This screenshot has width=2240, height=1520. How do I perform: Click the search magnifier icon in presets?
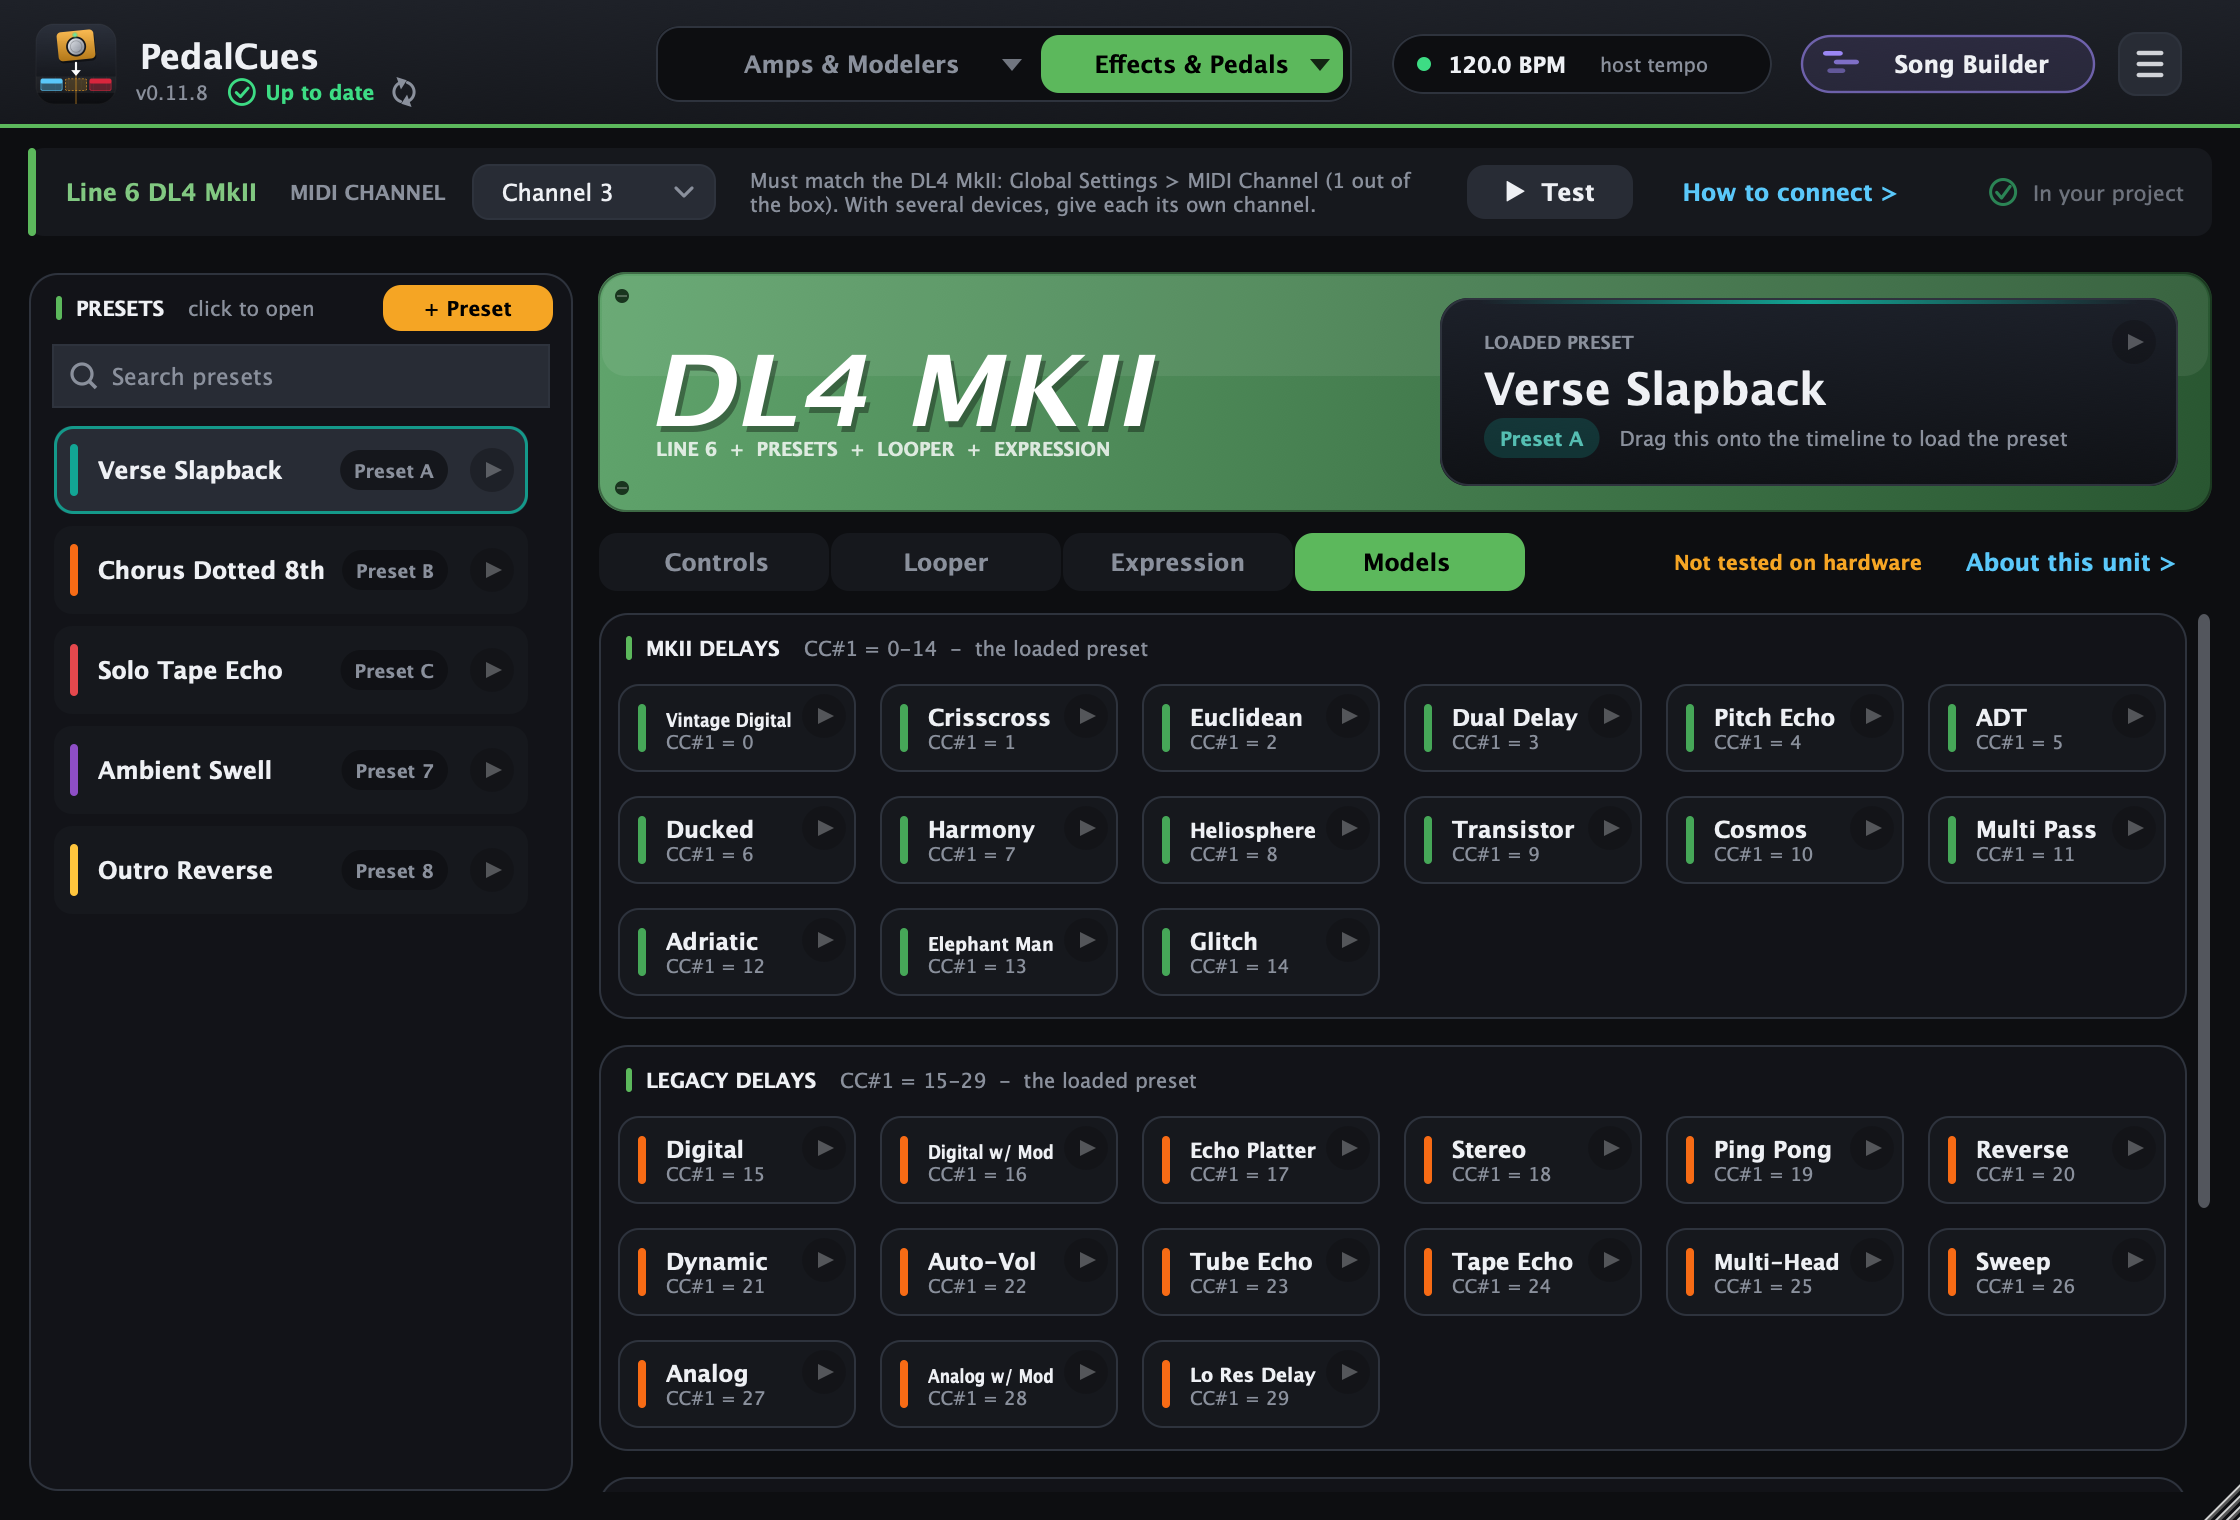(84, 376)
